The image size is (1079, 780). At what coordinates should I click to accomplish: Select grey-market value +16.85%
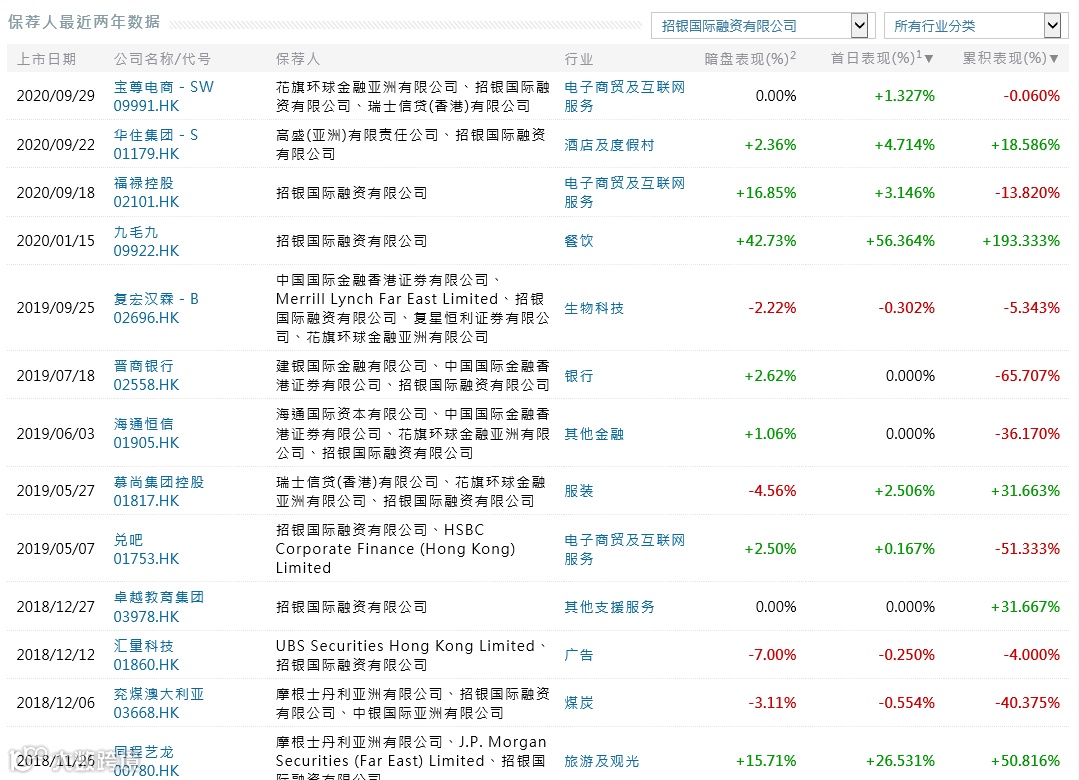766,193
